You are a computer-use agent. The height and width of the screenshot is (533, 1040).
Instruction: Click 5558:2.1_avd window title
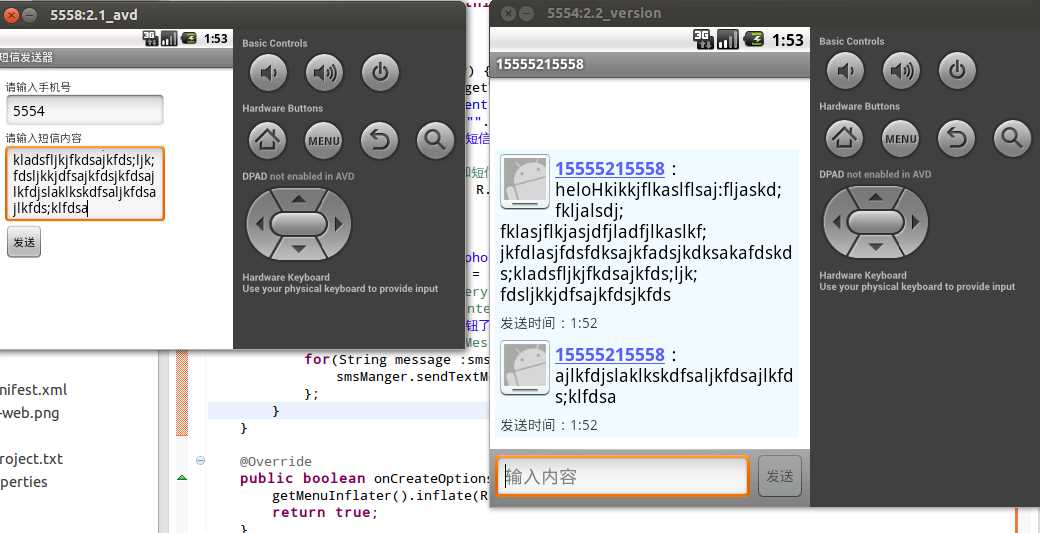point(94,15)
